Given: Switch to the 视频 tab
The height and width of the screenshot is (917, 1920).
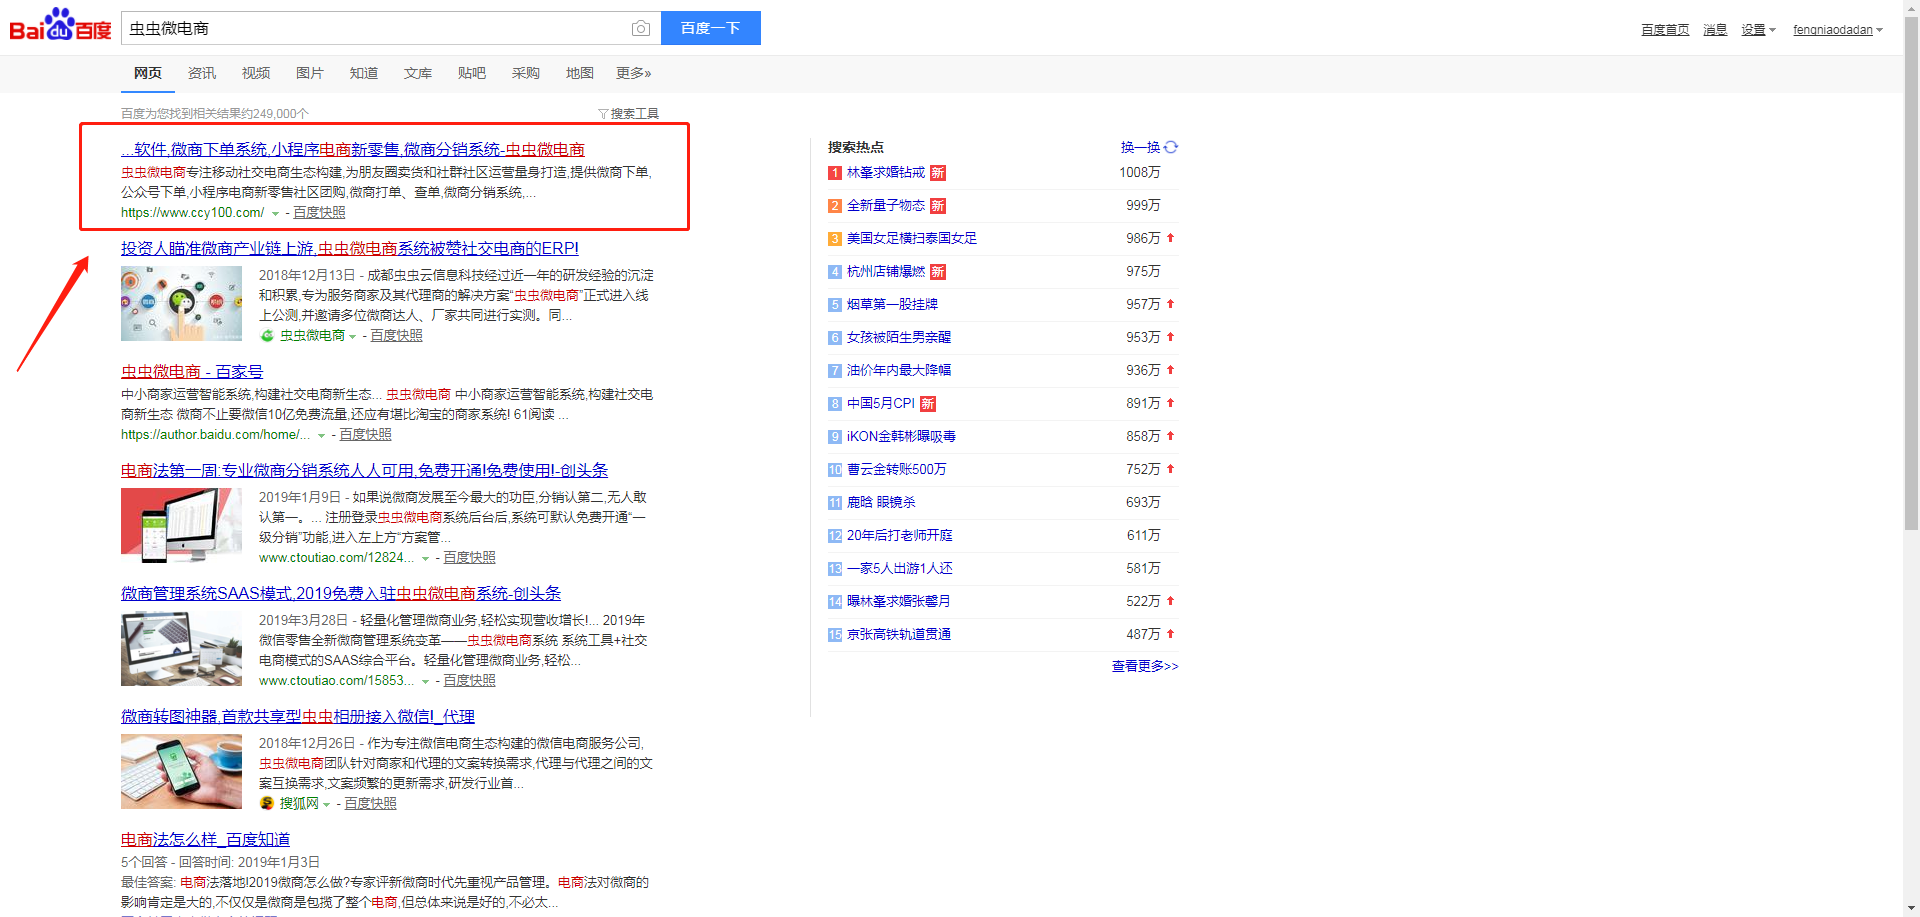Looking at the screenshot, I should [x=255, y=73].
